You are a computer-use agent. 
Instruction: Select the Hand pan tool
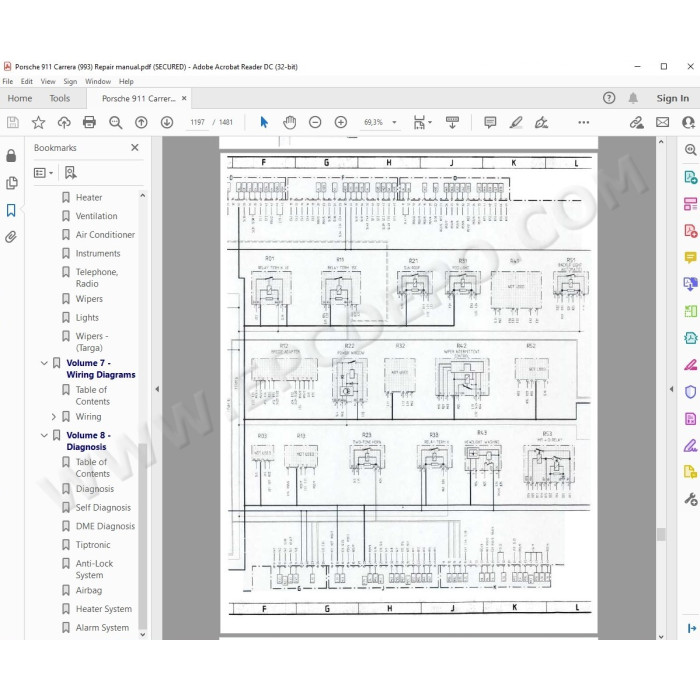[x=290, y=122]
